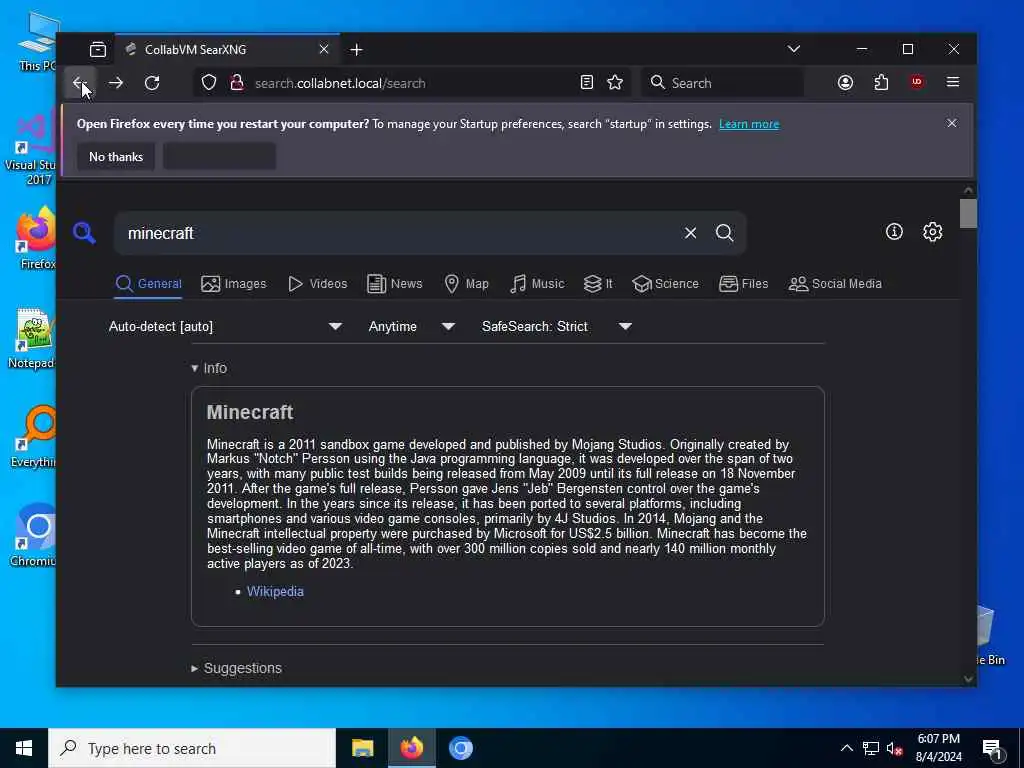Screen dimensions: 1024x768
Task: Open the network tray icon
Action: tap(871, 748)
